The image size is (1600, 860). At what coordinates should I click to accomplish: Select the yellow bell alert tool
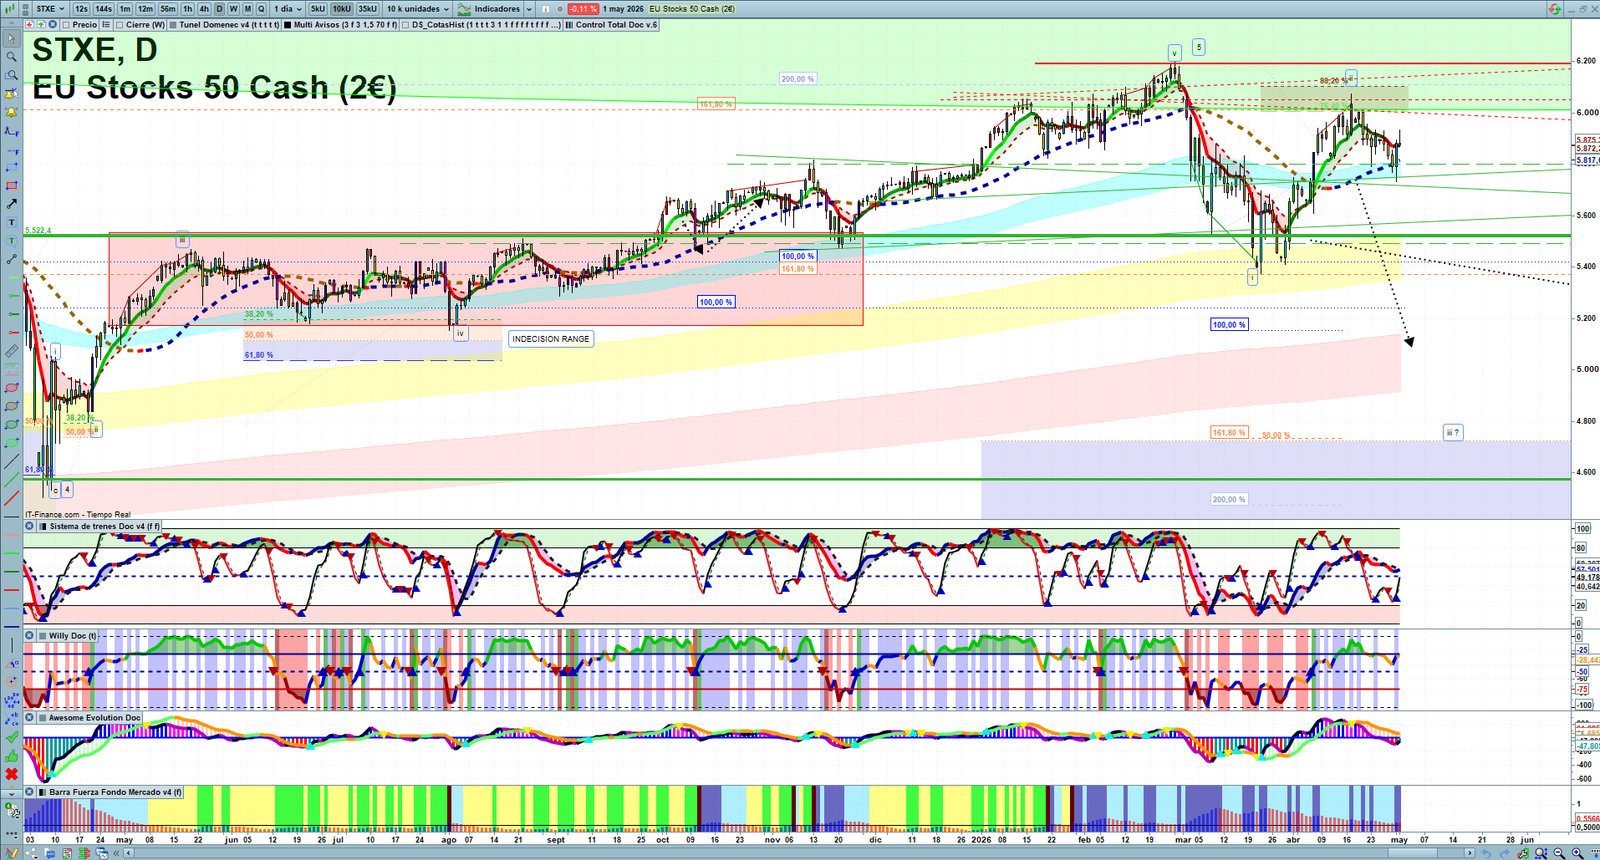(x=11, y=111)
